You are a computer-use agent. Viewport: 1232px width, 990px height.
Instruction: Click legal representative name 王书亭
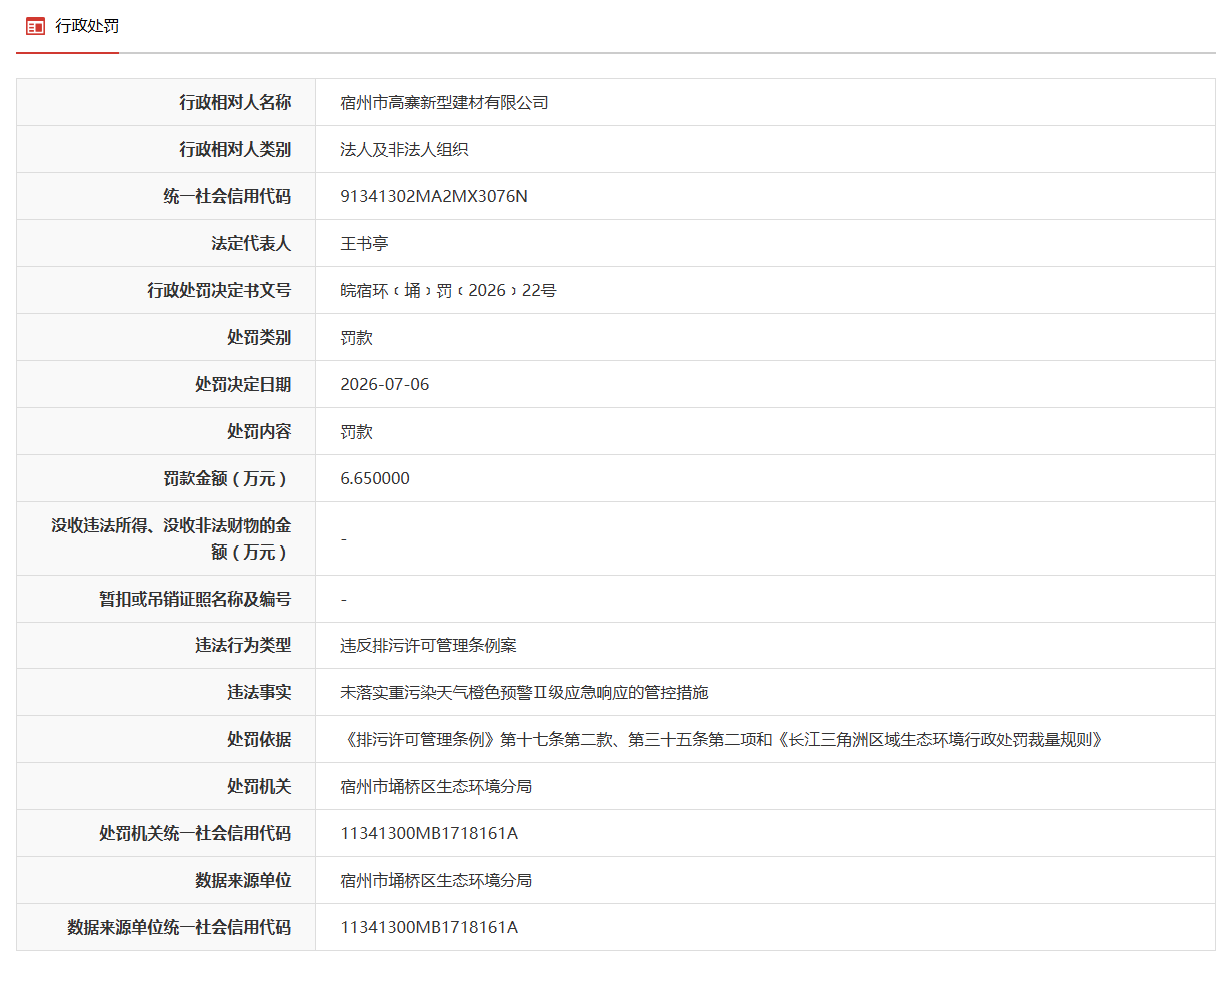364,243
